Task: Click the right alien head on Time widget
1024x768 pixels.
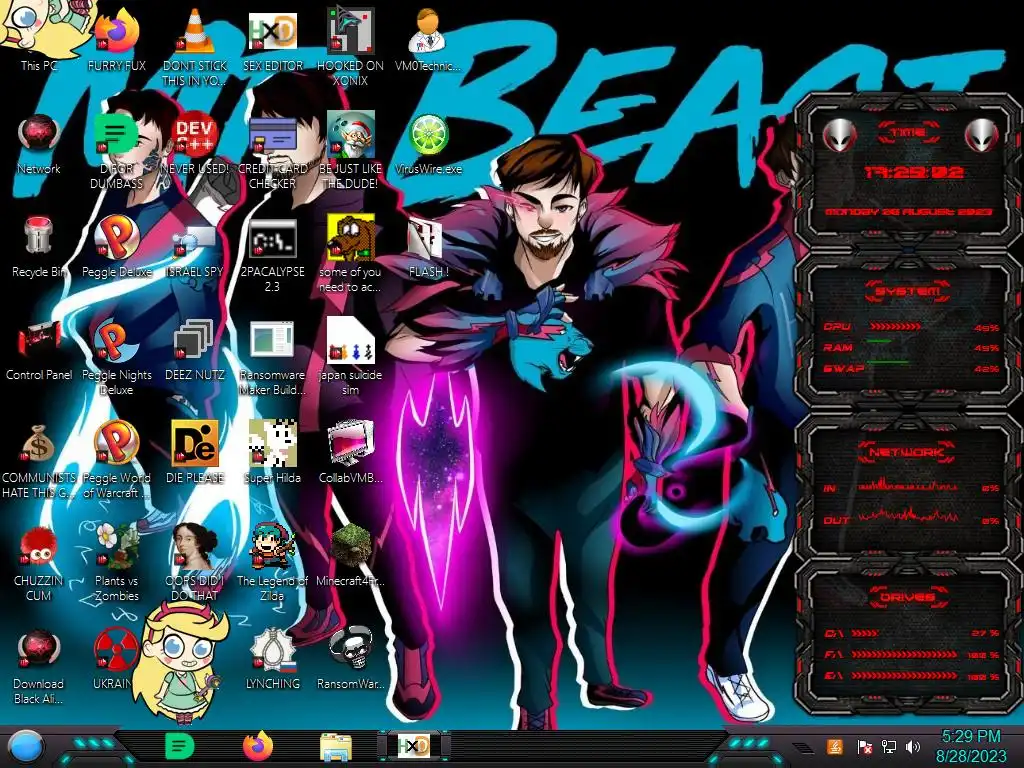Action: 982,135
